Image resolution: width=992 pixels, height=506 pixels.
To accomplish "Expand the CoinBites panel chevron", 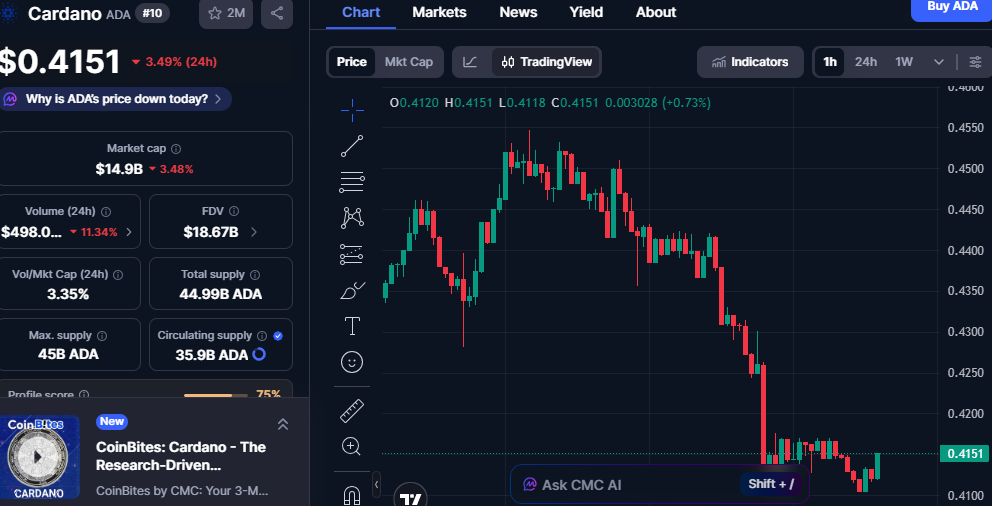I will [x=283, y=425].
